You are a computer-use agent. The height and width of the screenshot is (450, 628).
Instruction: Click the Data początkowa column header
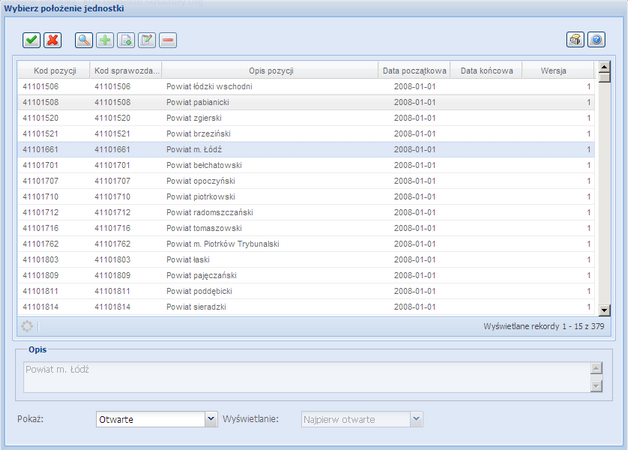pyautogui.click(x=413, y=71)
